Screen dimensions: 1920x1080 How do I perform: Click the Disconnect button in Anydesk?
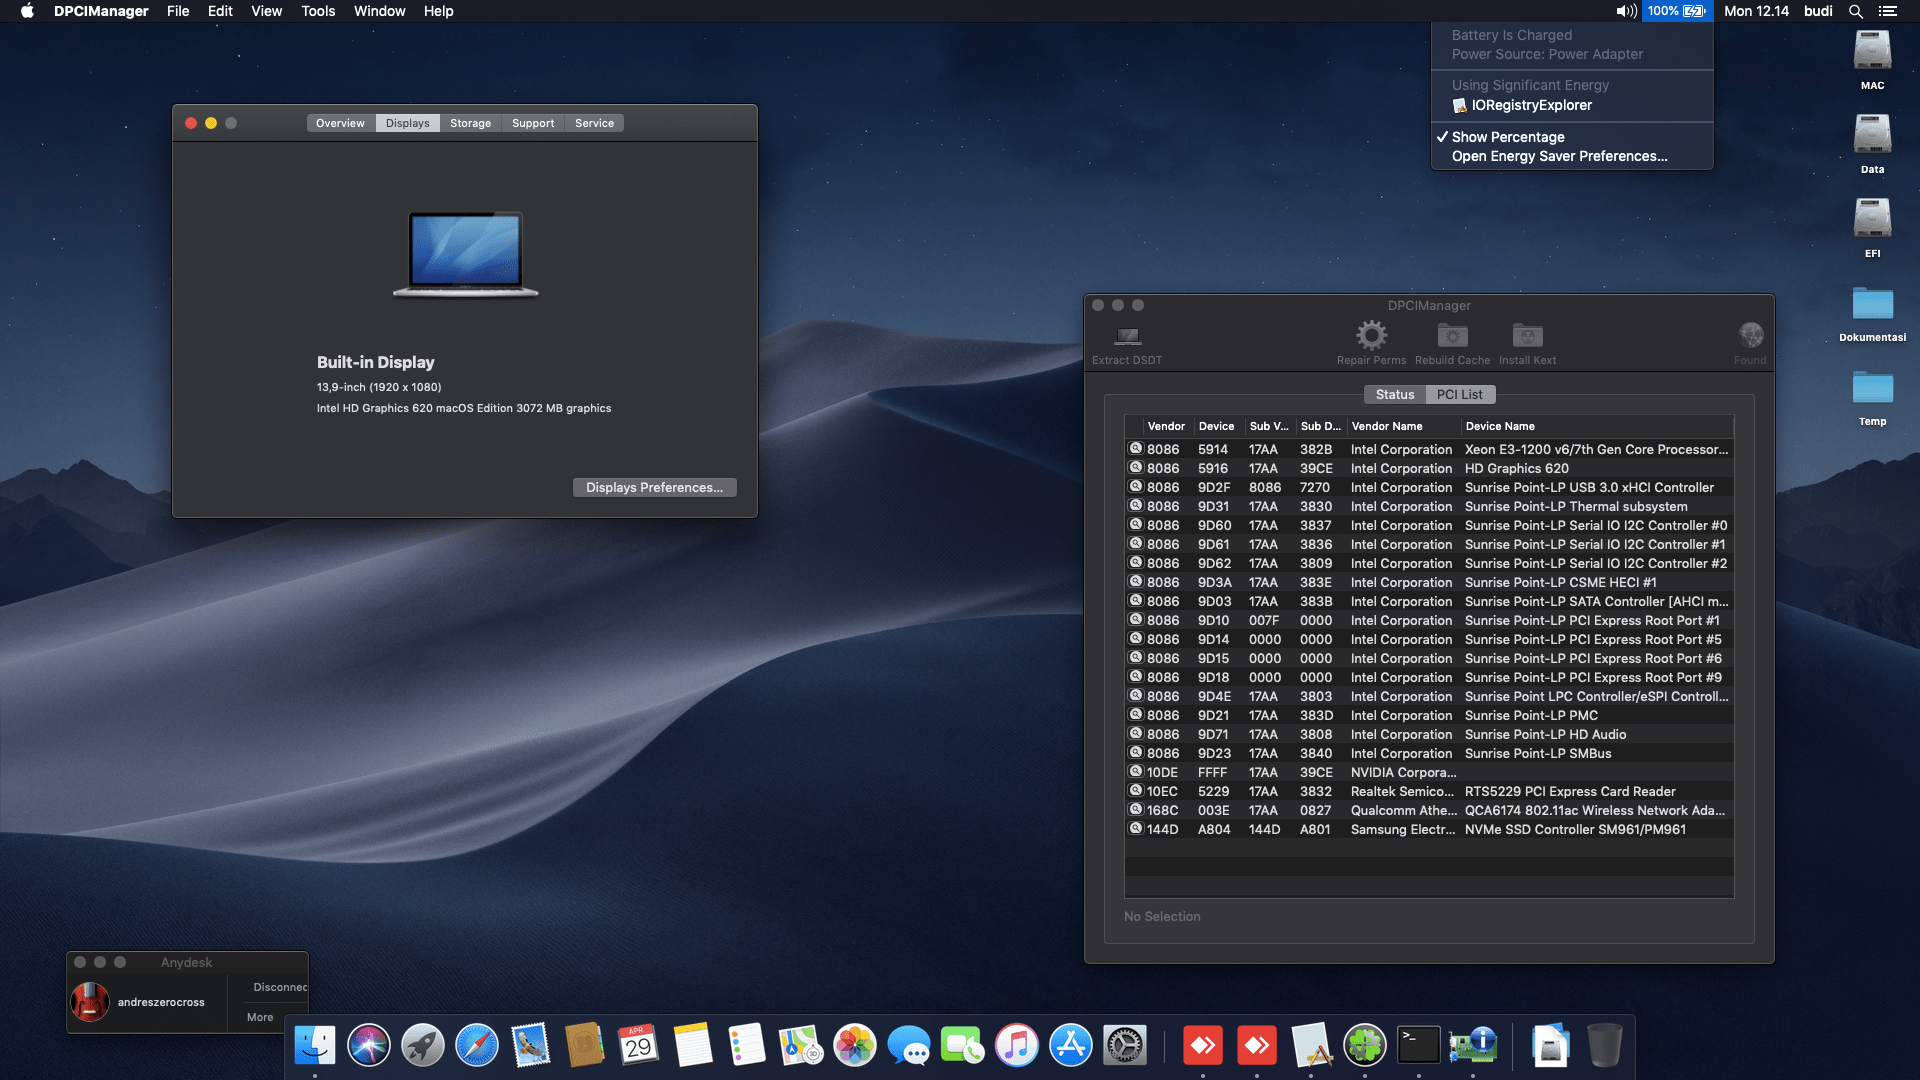[279, 987]
